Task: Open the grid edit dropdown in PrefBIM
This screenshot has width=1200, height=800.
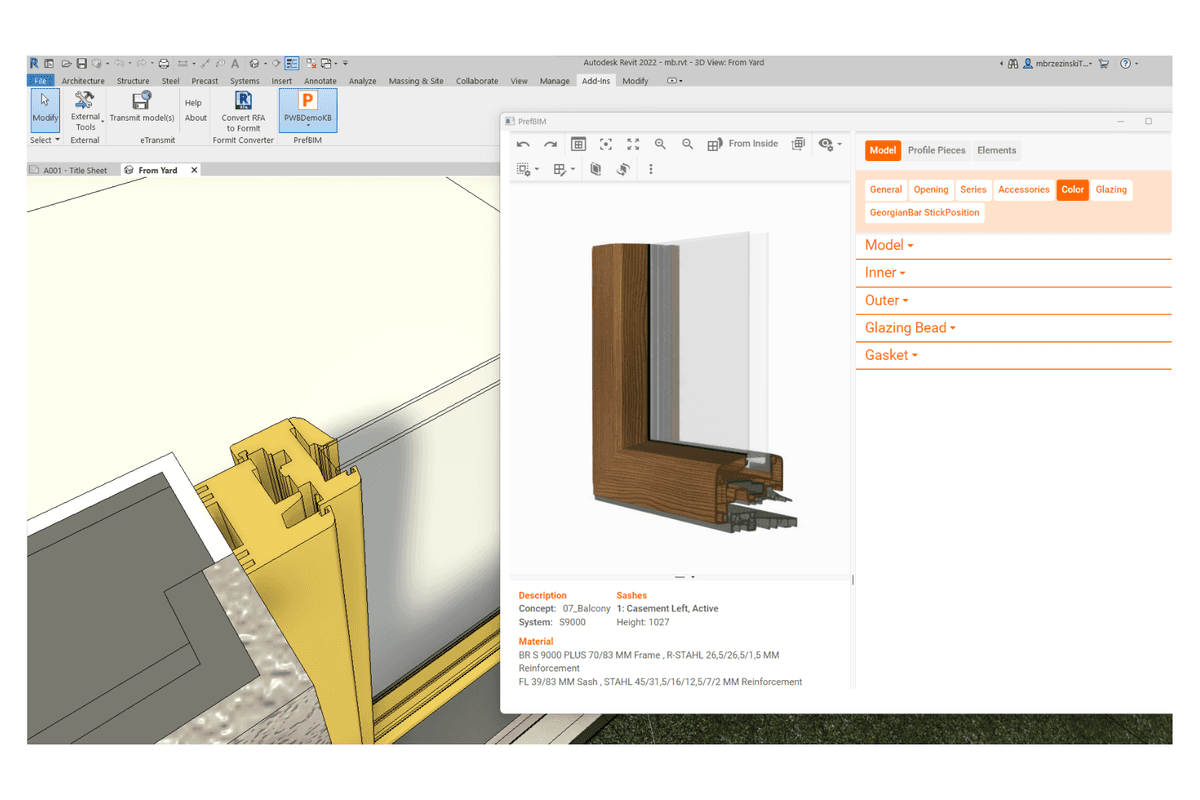Action: (x=564, y=170)
